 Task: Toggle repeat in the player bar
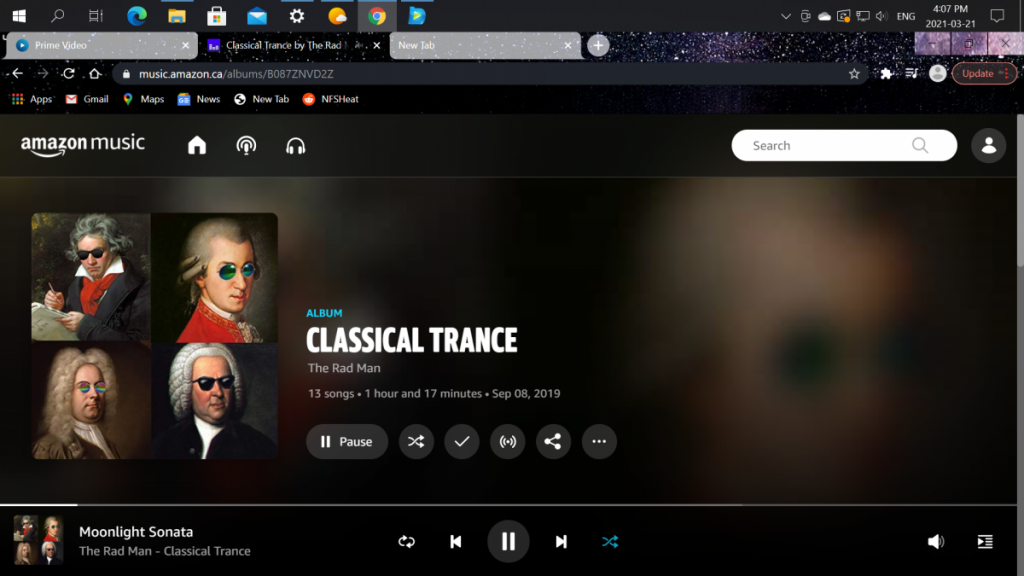(406, 541)
